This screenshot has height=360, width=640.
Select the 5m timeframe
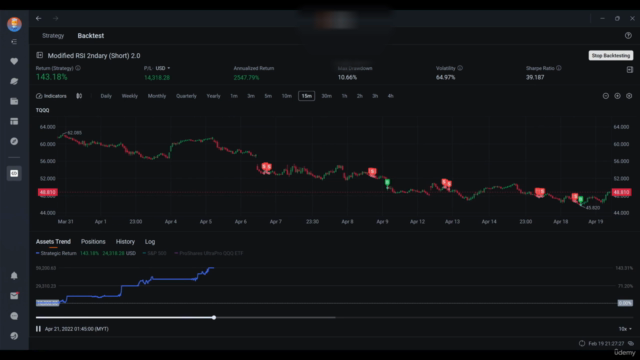coord(268,96)
